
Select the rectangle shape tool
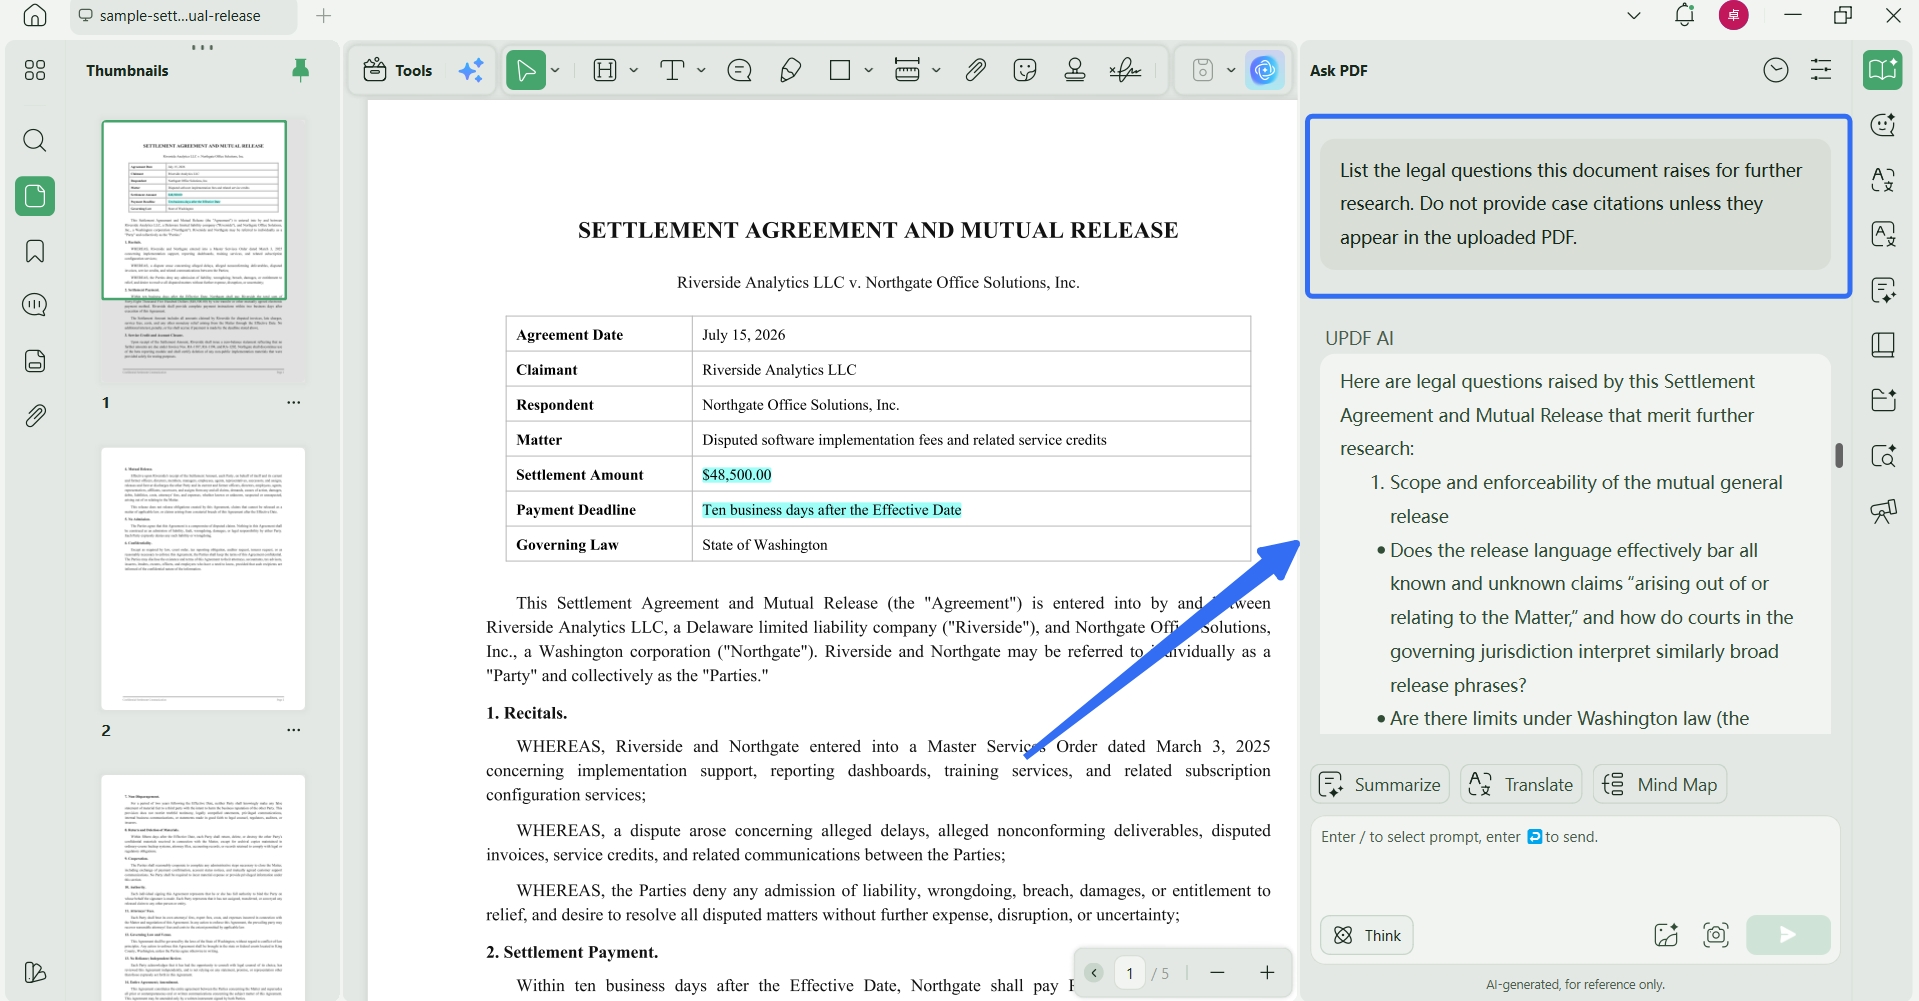(840, 70)
